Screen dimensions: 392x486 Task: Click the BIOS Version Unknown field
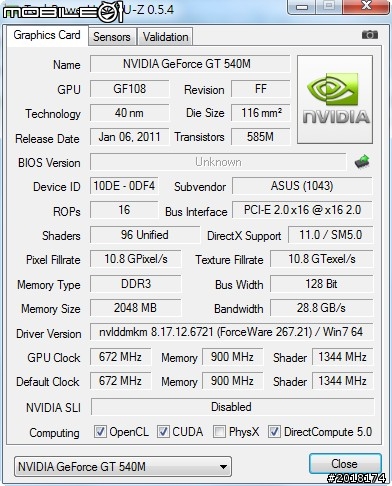218,162
